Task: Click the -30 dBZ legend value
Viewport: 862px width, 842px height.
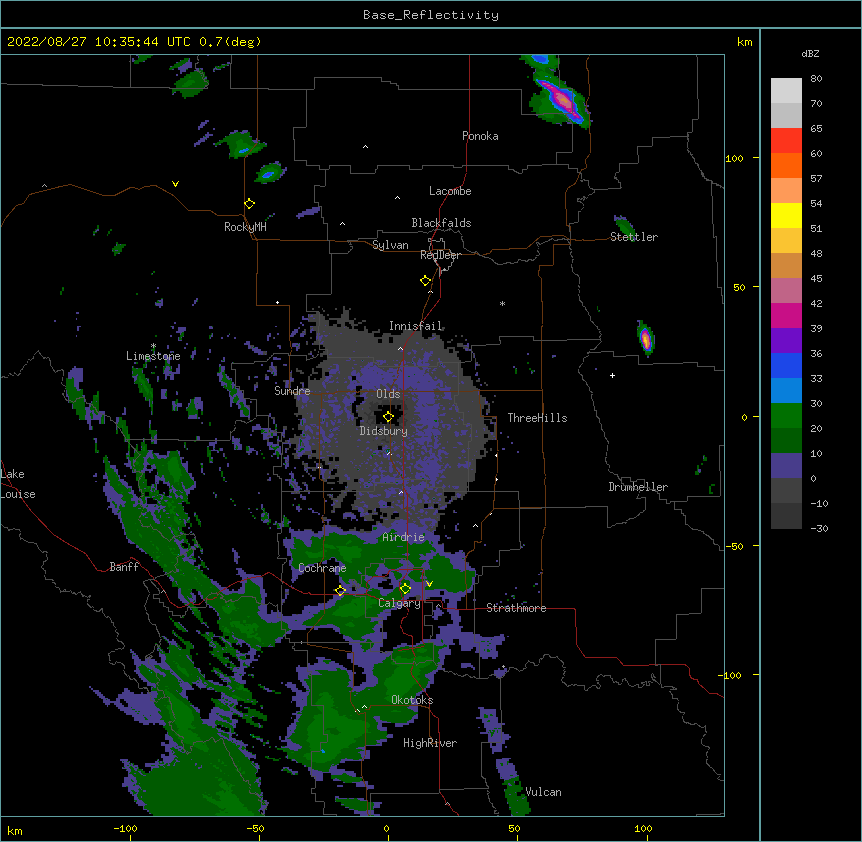Action: 819,528
